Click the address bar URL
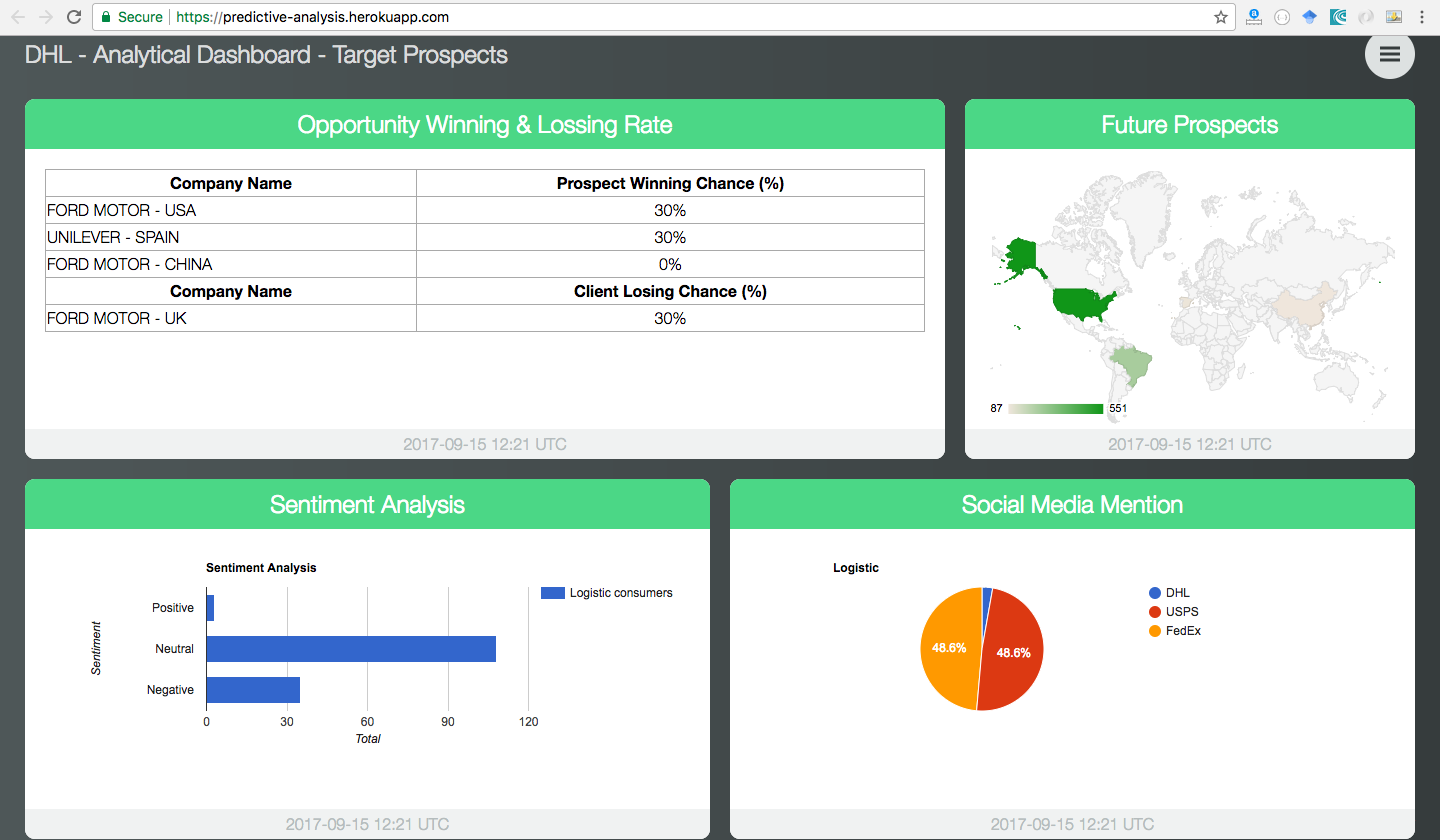 click(x=312, y=17)
